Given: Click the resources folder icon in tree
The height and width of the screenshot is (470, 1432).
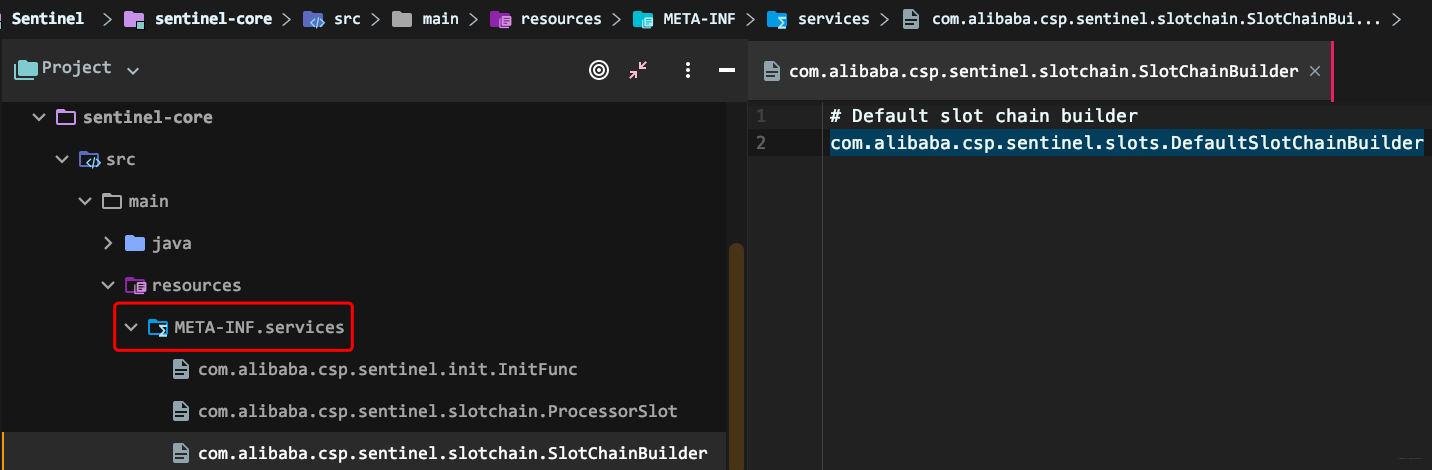Looking at the screenshot, I should (x=135, y=285).
